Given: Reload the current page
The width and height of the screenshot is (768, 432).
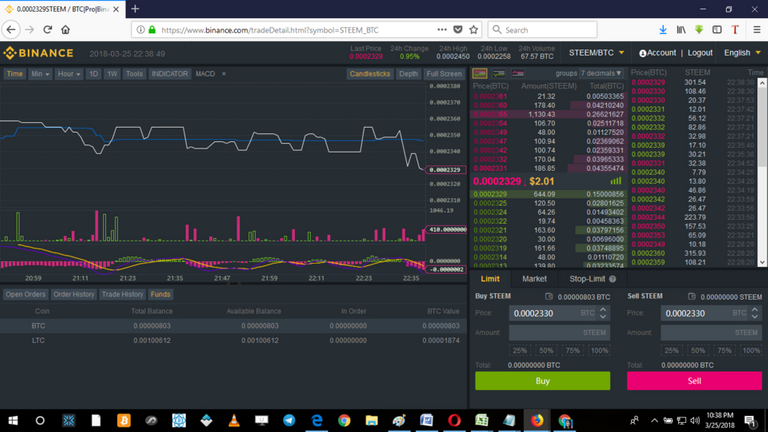Looking at the screenshot, I should point(48,30).
